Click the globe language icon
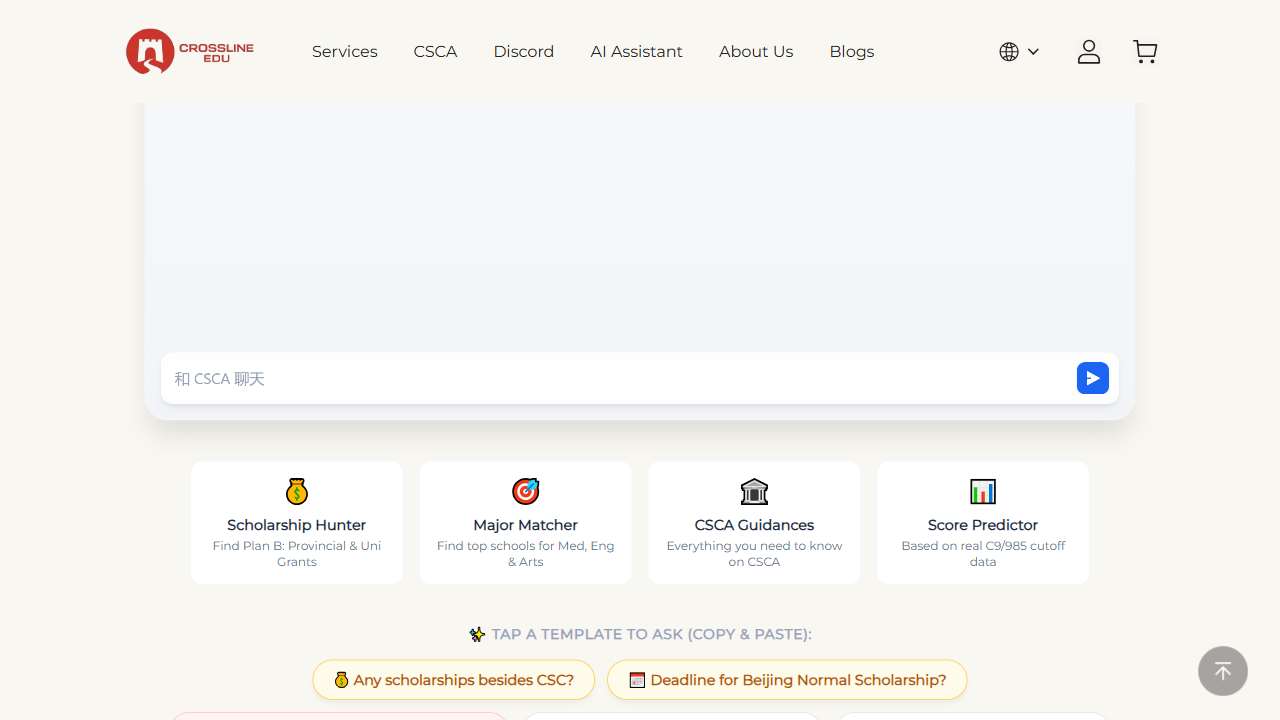 pos(1009,52)
